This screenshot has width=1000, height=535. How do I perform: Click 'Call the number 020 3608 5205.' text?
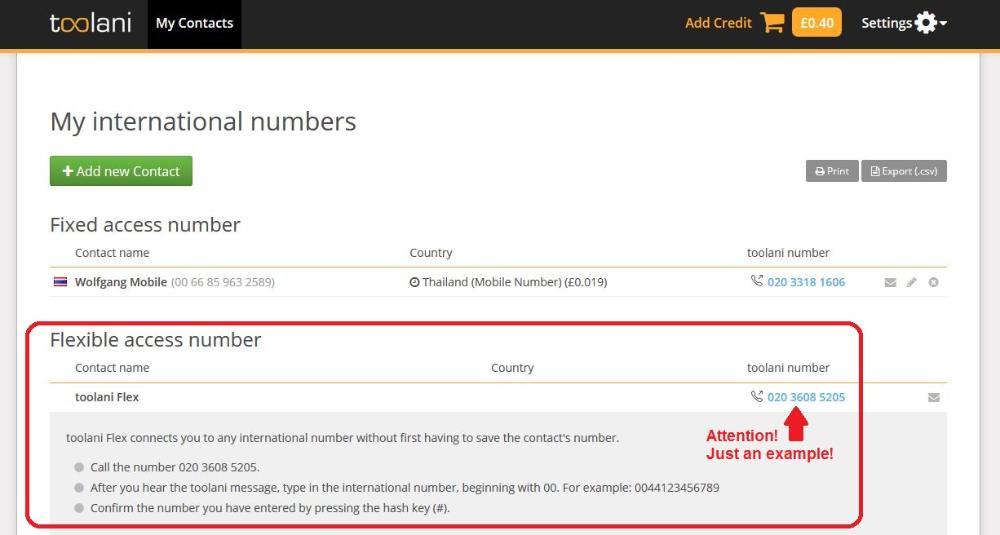(175, 467)
